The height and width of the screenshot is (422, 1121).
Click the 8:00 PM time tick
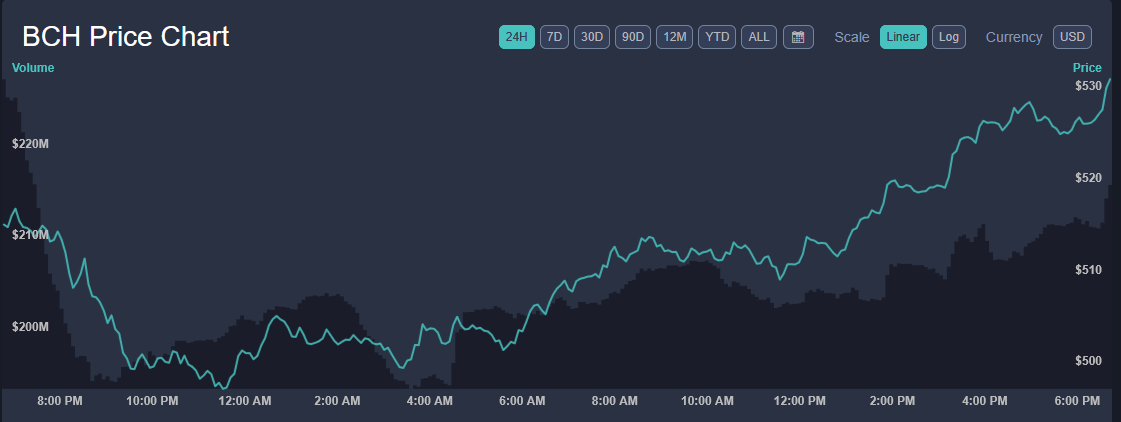60,401
